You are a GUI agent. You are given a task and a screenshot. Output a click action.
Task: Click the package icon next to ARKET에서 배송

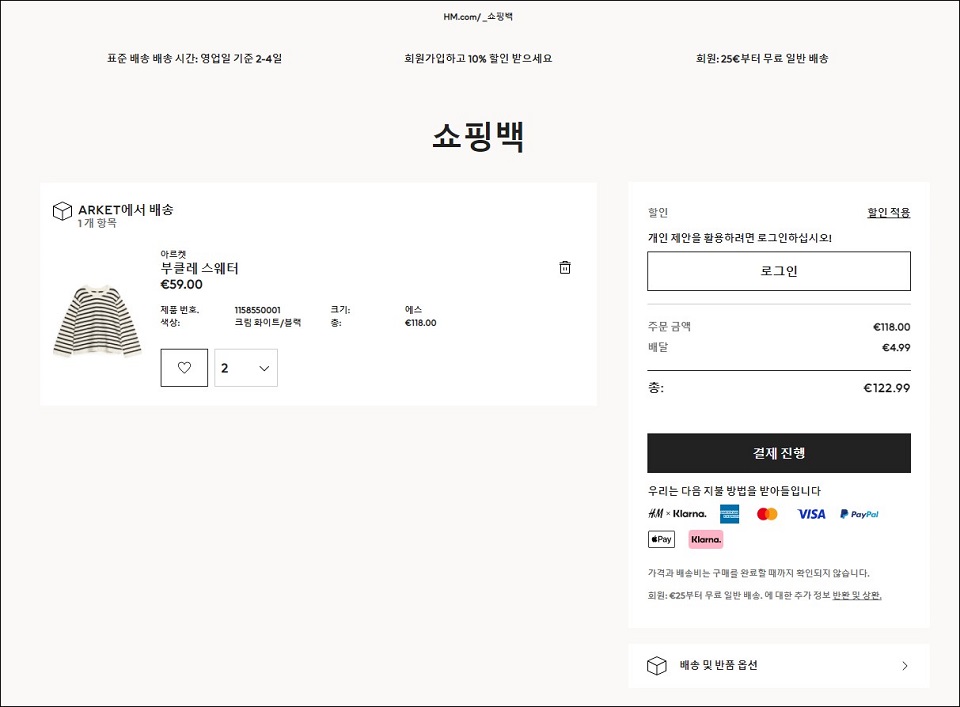(62, 211)
